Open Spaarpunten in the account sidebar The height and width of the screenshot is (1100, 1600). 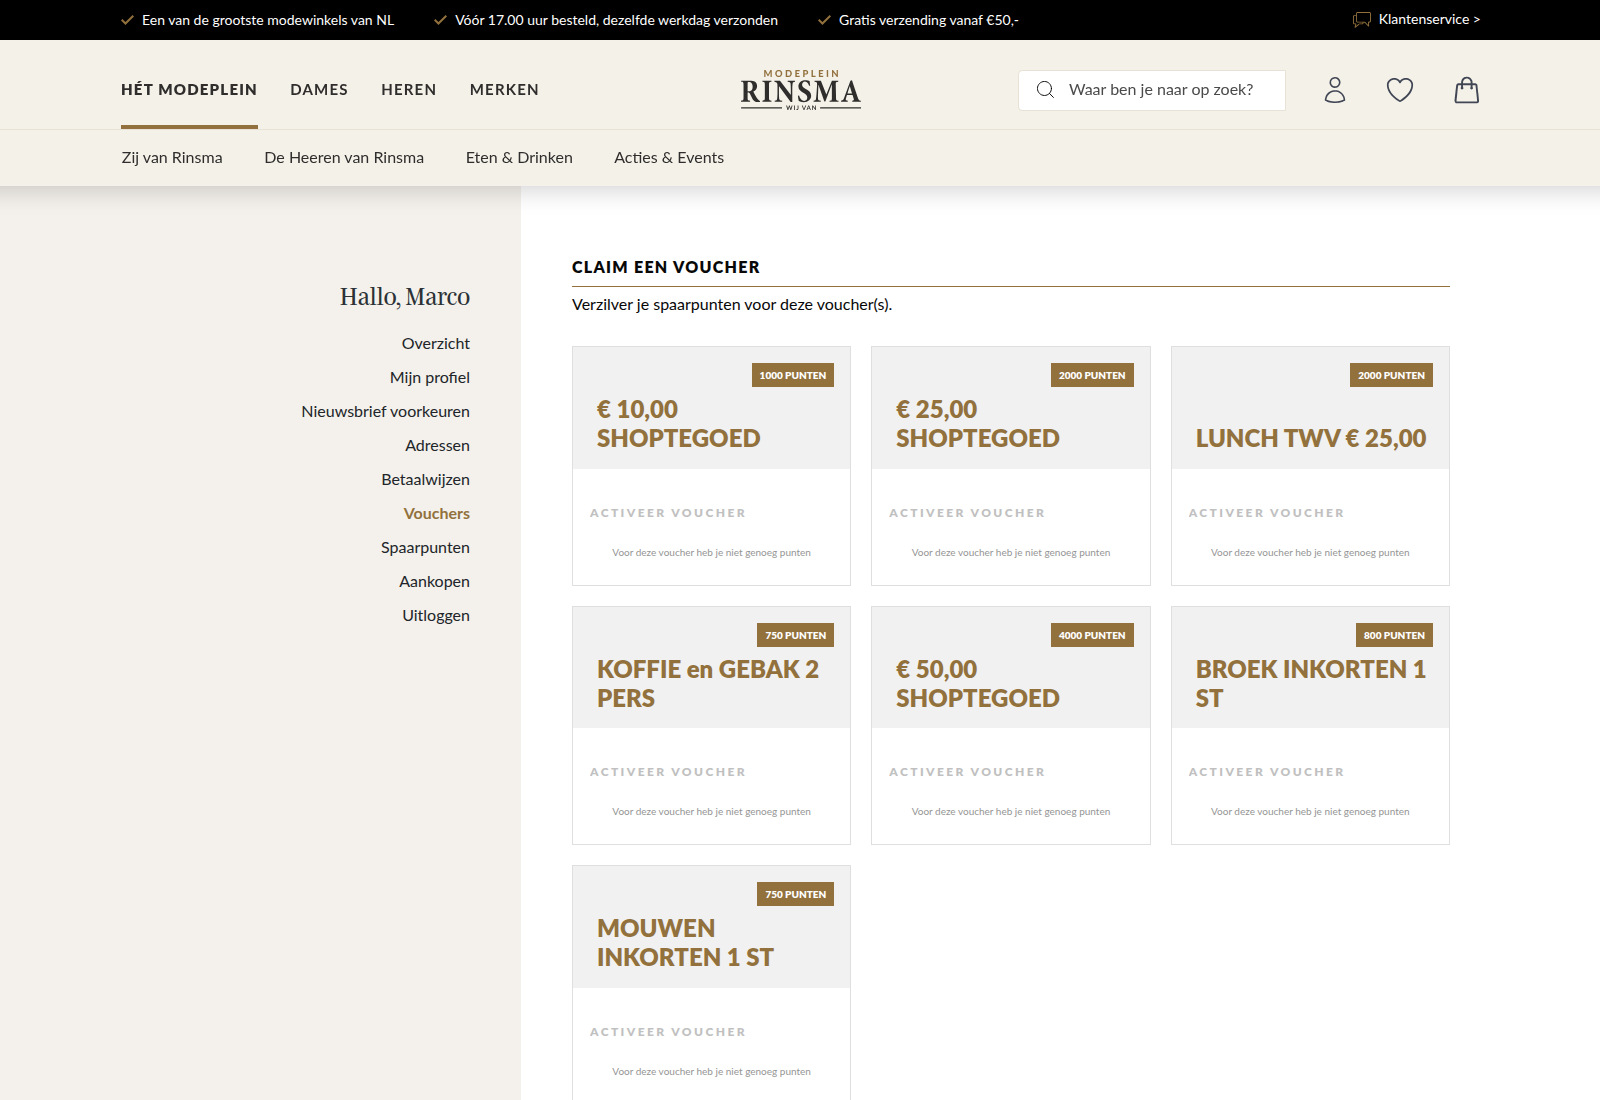pos(425,548)
